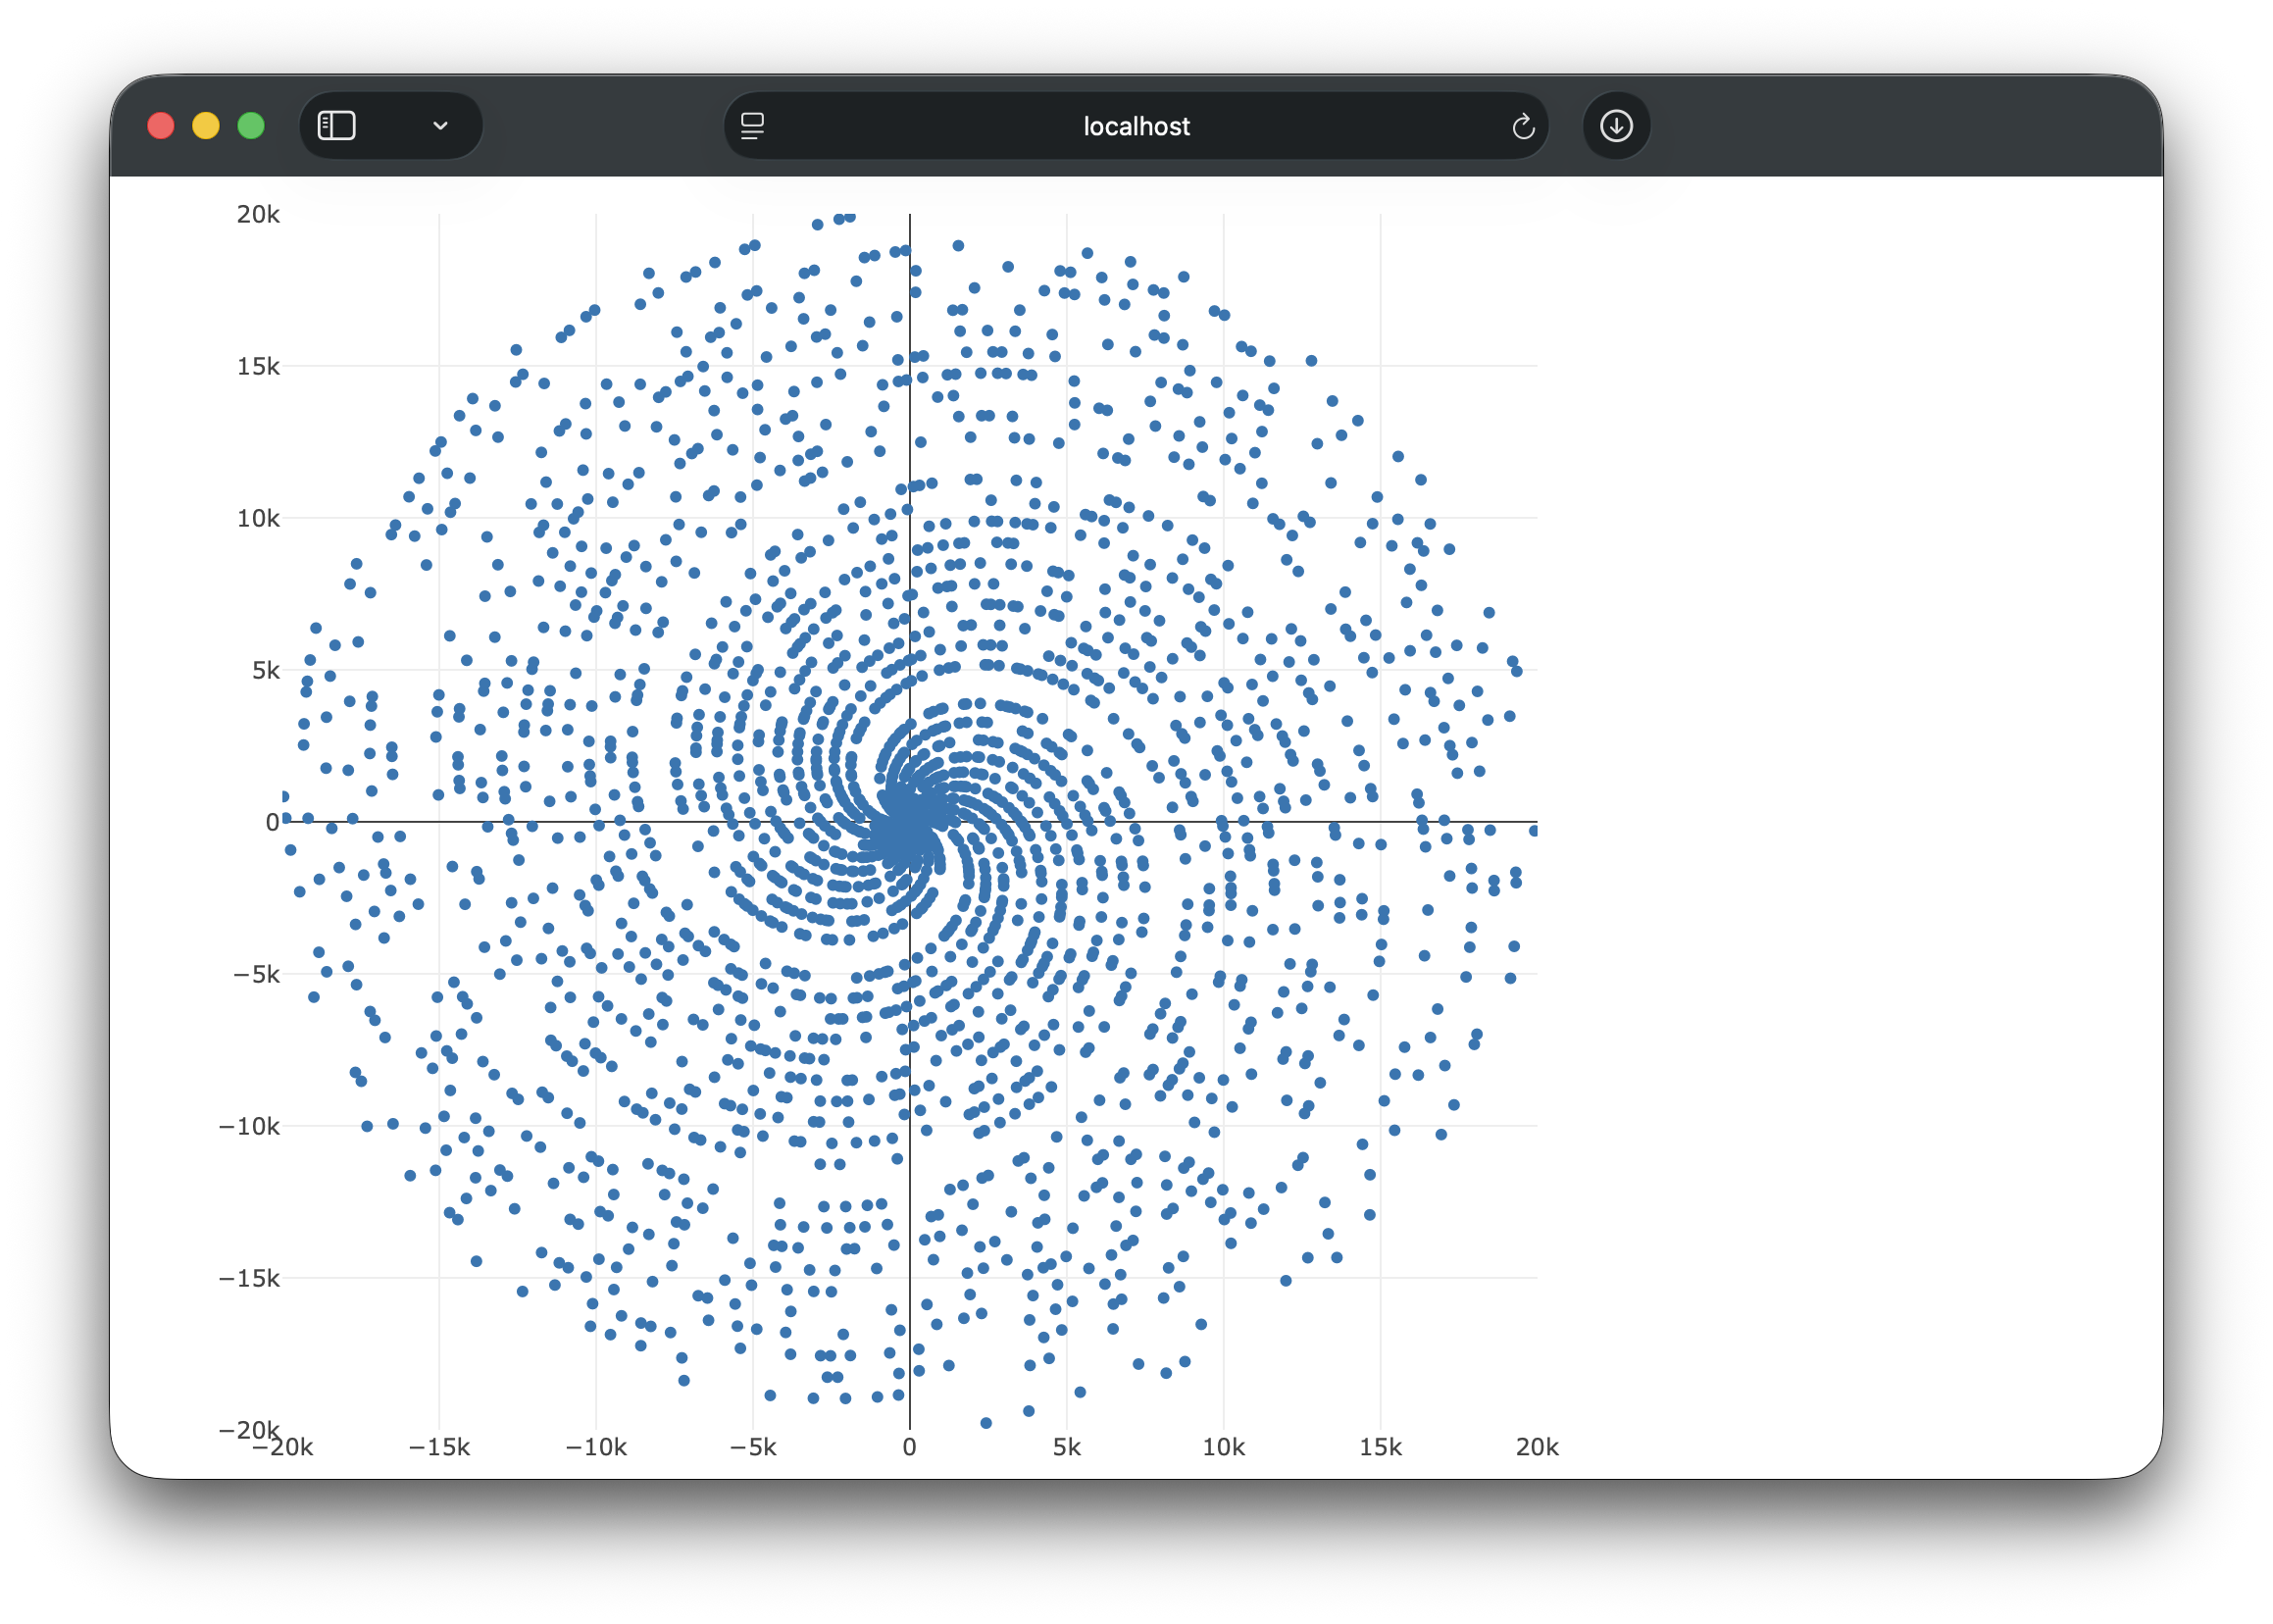The image size is (2273, 1624).
Task: Click the dense spiral center at the origin
Action: pyautogui.click(x=910, y=822)
